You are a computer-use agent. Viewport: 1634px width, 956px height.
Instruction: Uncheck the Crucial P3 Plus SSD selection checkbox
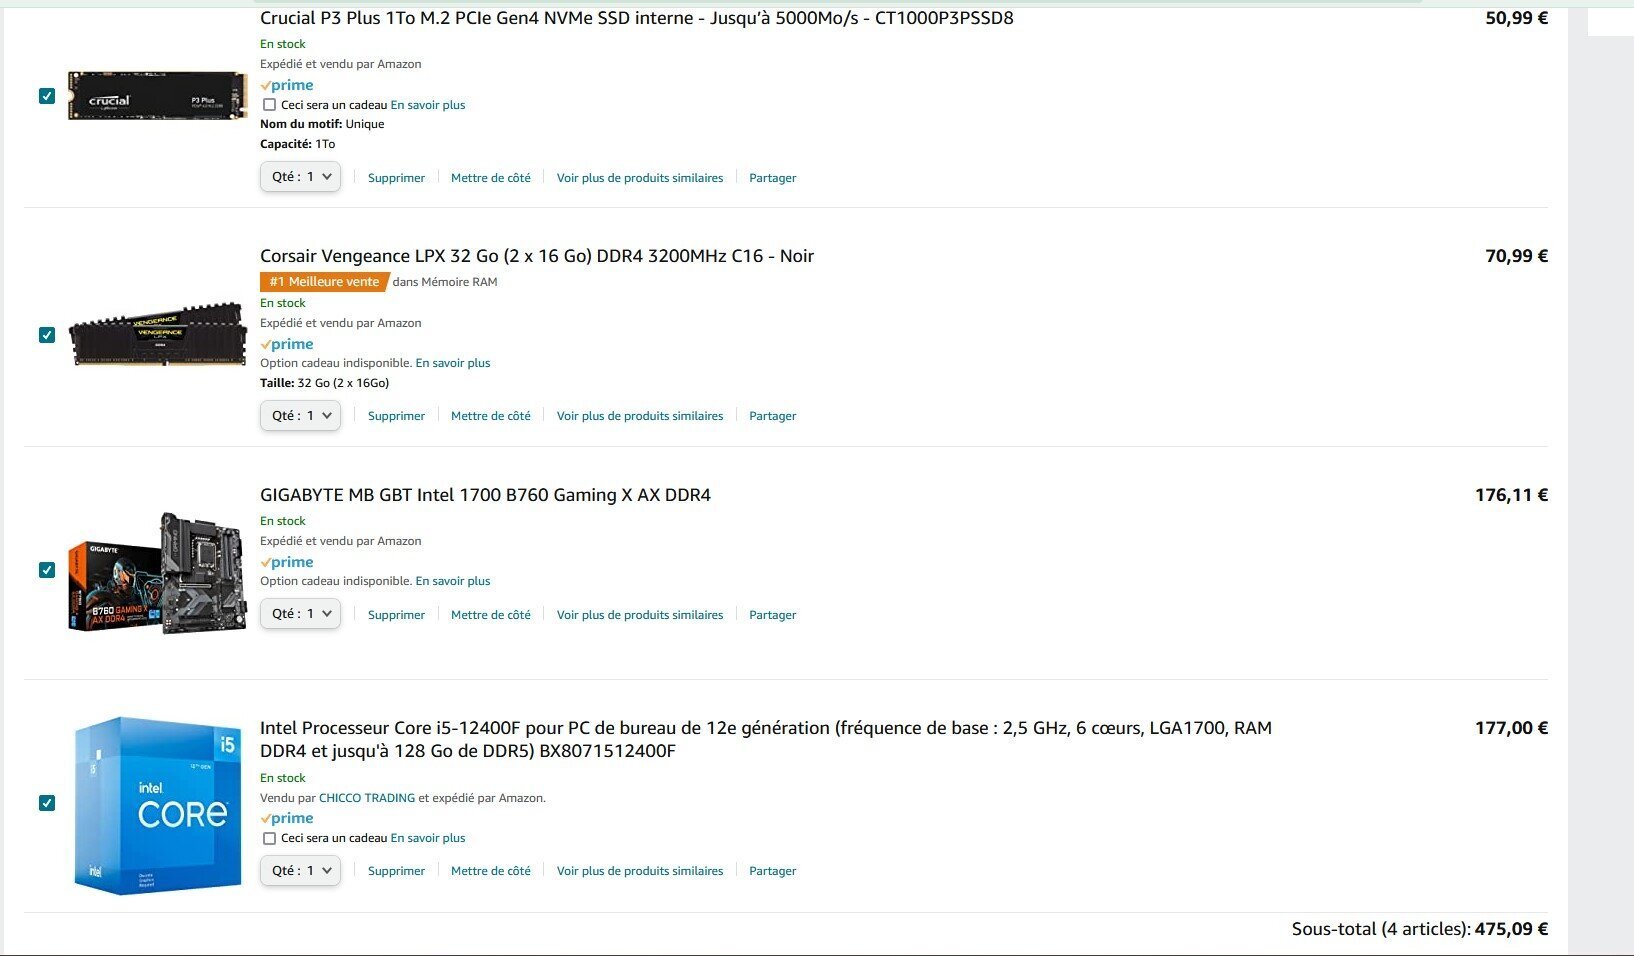47,96
